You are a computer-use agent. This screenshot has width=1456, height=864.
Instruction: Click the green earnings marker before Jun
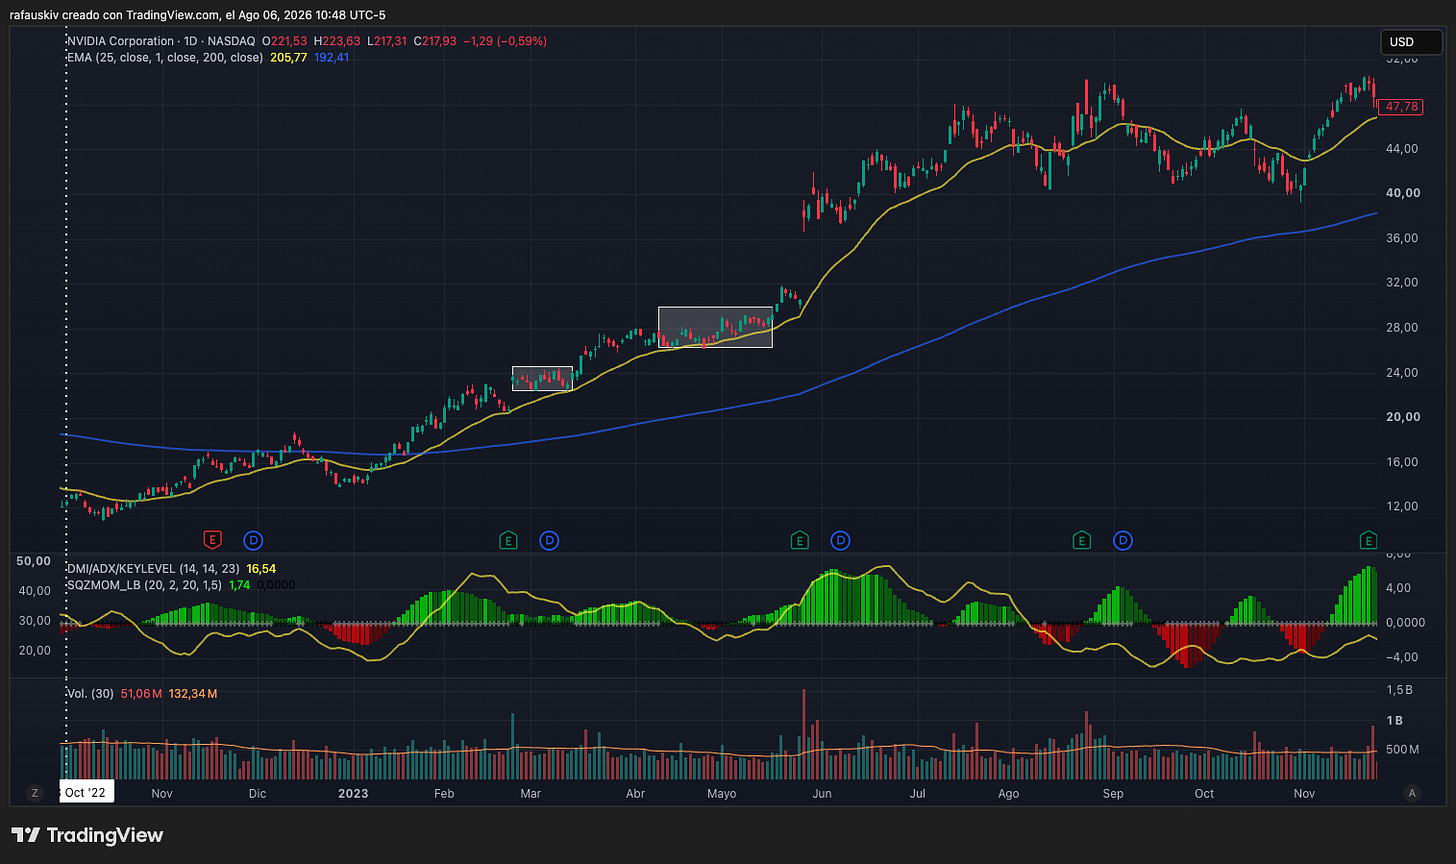click(x=800, y=541)
